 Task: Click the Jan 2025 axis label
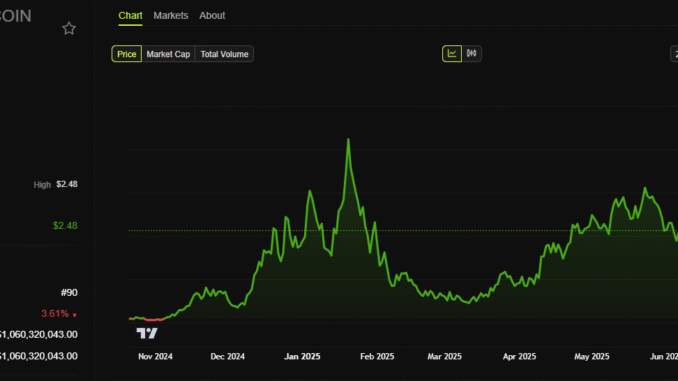(302, 356)
